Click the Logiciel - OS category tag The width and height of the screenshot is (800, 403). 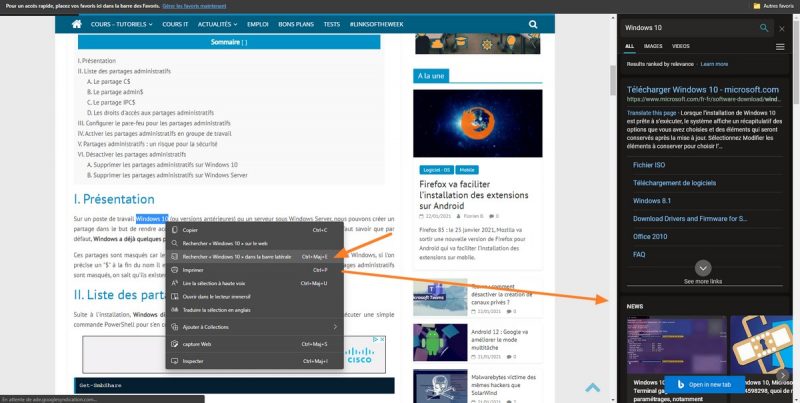click(436, 170)
